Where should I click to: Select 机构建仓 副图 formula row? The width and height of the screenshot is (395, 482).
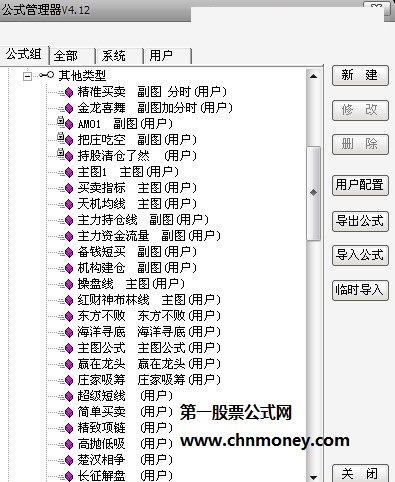[137, 268]
